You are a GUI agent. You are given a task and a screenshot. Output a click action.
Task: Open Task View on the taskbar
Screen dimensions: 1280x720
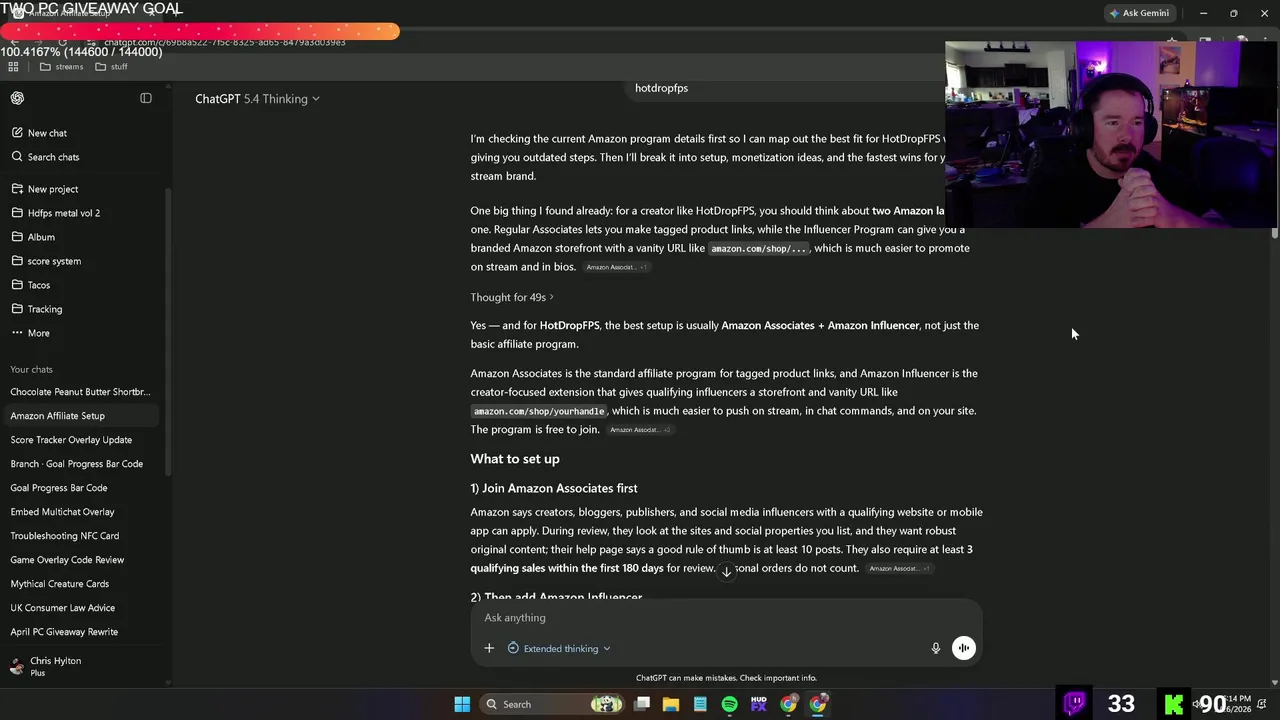click(x=642, y=704)
